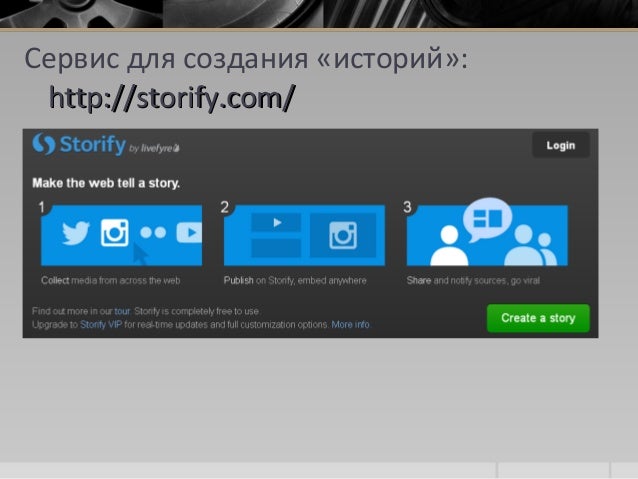The height and width of the screenshot is (479, 638).
Task: Click the http://storify.com/ URL text
Action: [171, 98]
